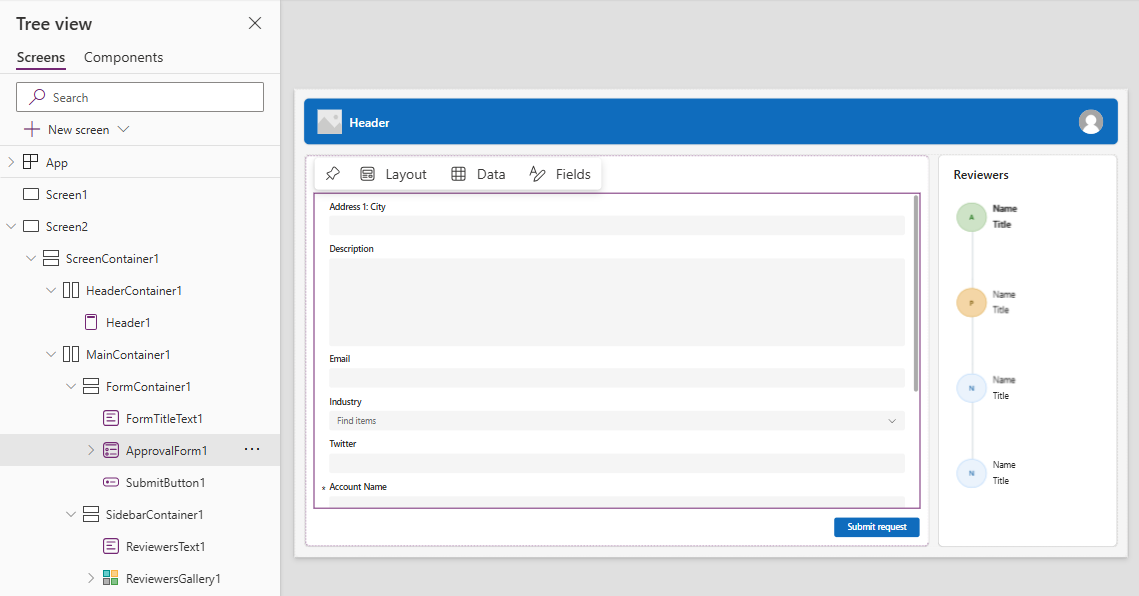
Task: Switch to the Screens tab
Action: click(x=41, y=57)
